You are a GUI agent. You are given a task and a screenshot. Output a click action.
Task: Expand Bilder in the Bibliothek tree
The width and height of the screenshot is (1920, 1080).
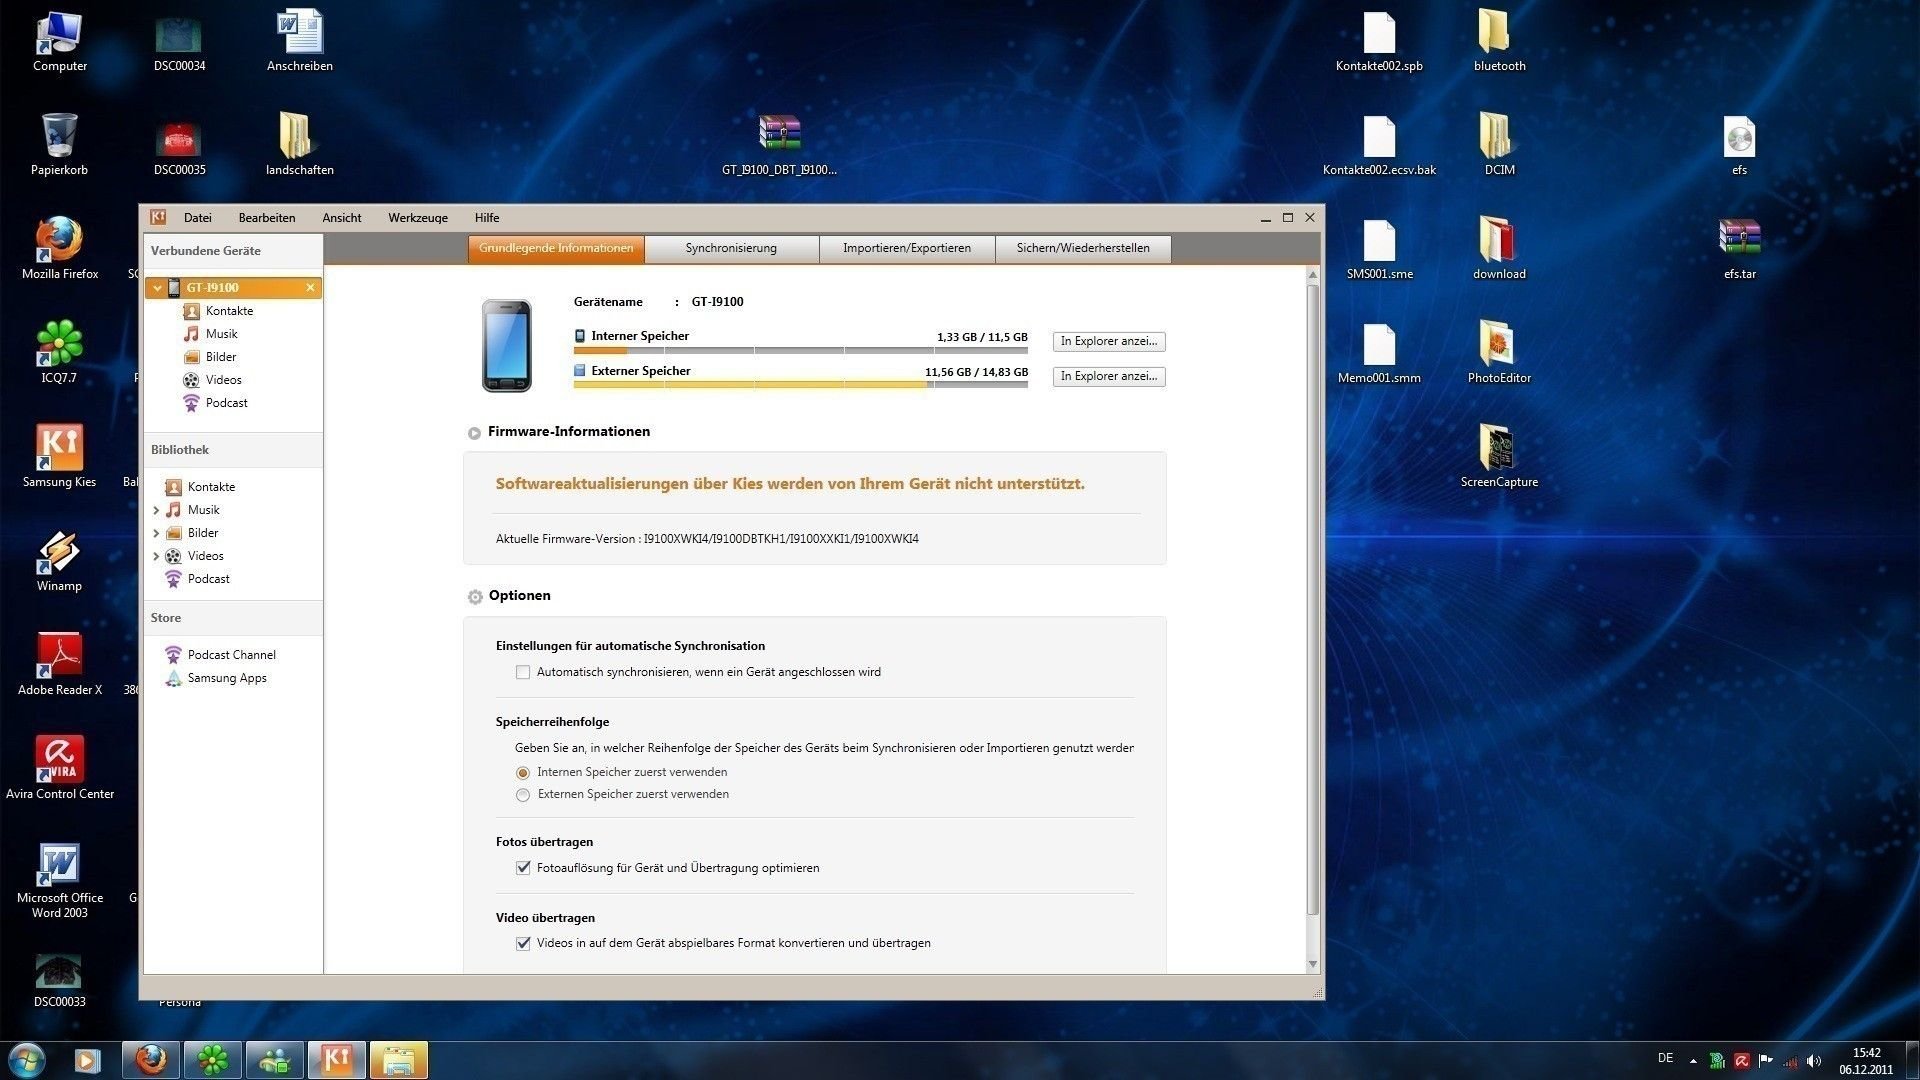point(156,533)
